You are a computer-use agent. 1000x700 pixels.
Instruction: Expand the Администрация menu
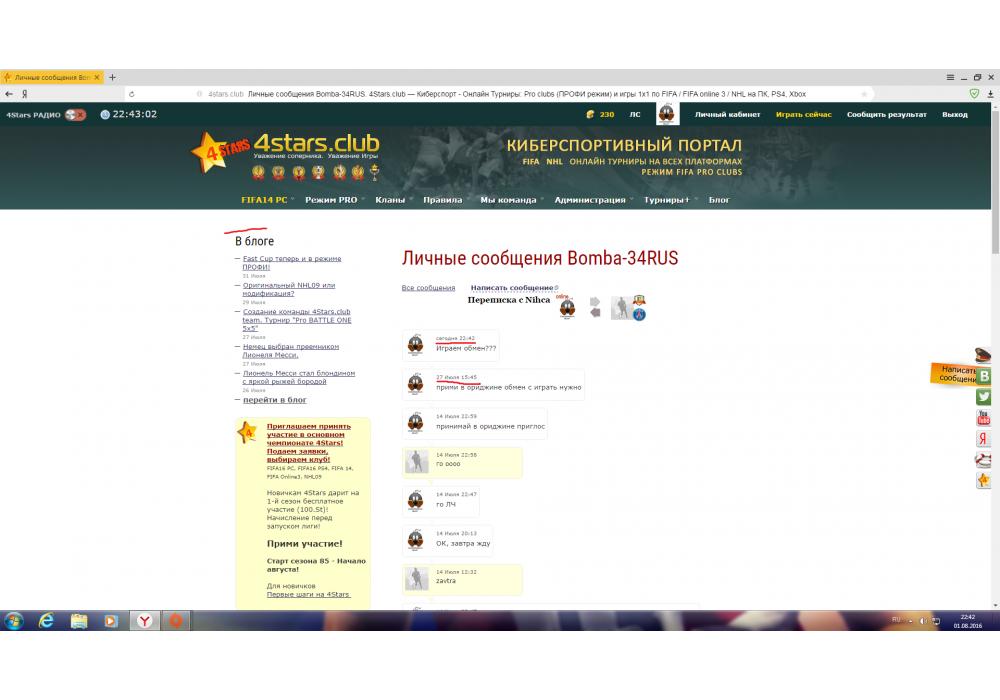(590, 200)
